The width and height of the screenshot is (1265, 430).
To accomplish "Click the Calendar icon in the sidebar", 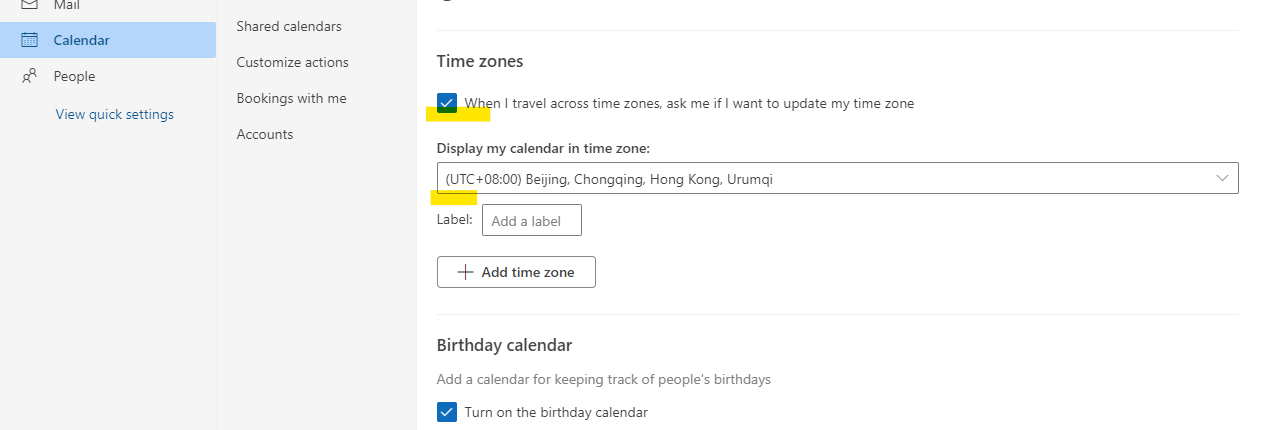I will point(30,40).
